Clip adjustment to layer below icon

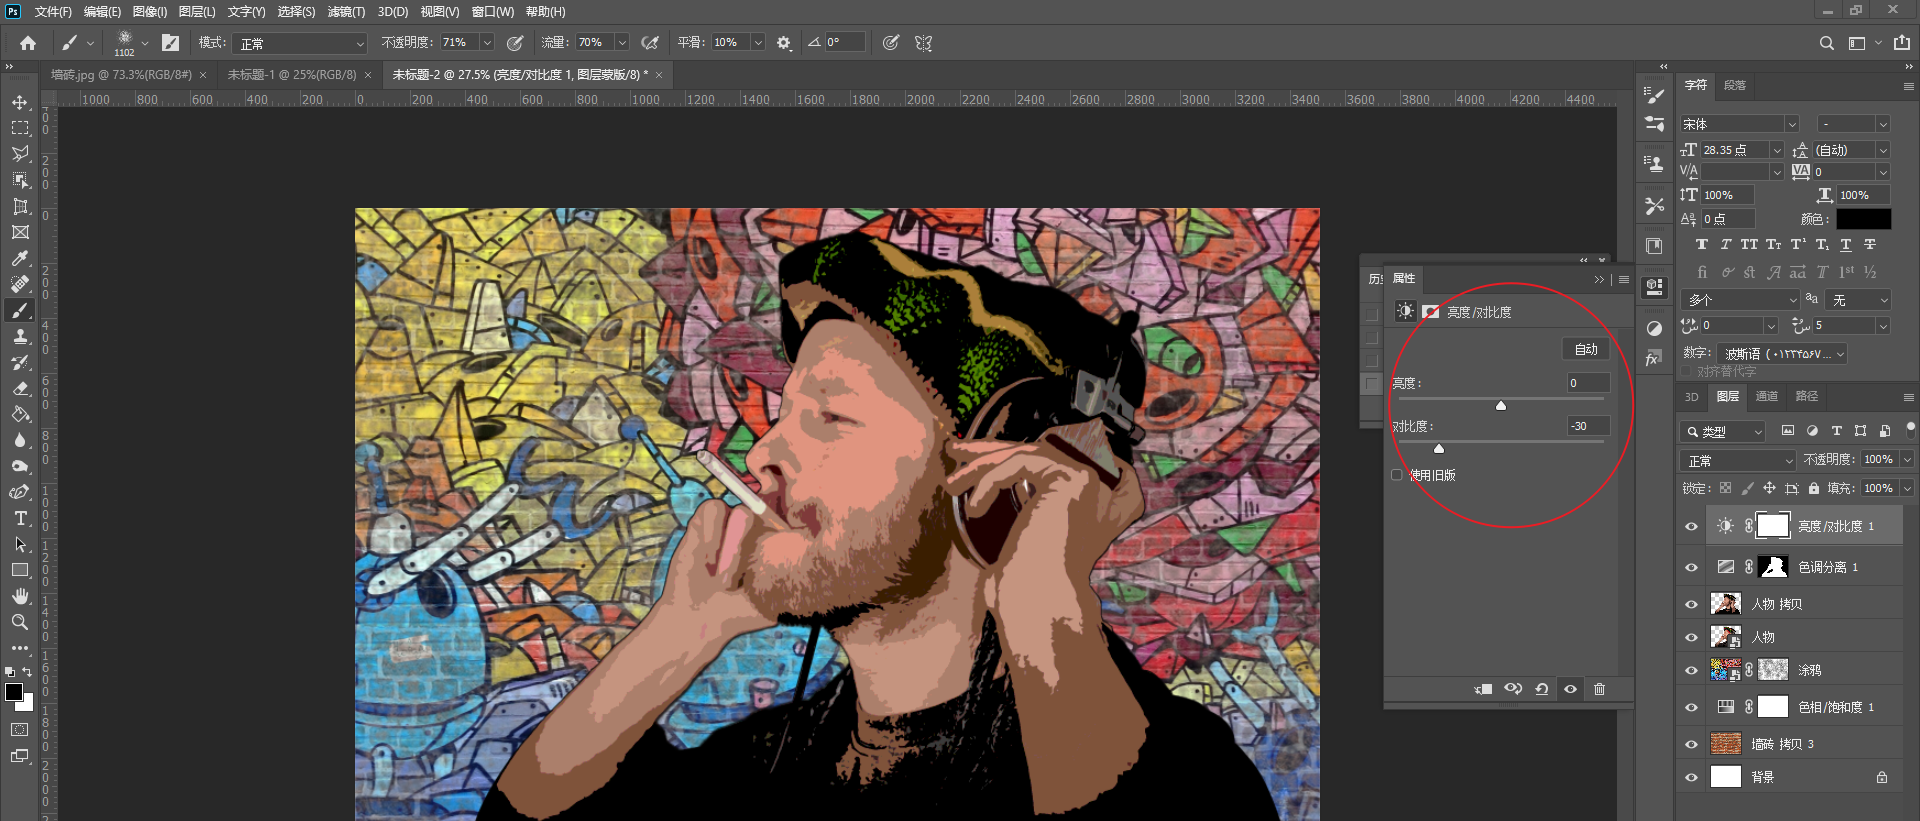(1484, 689)
